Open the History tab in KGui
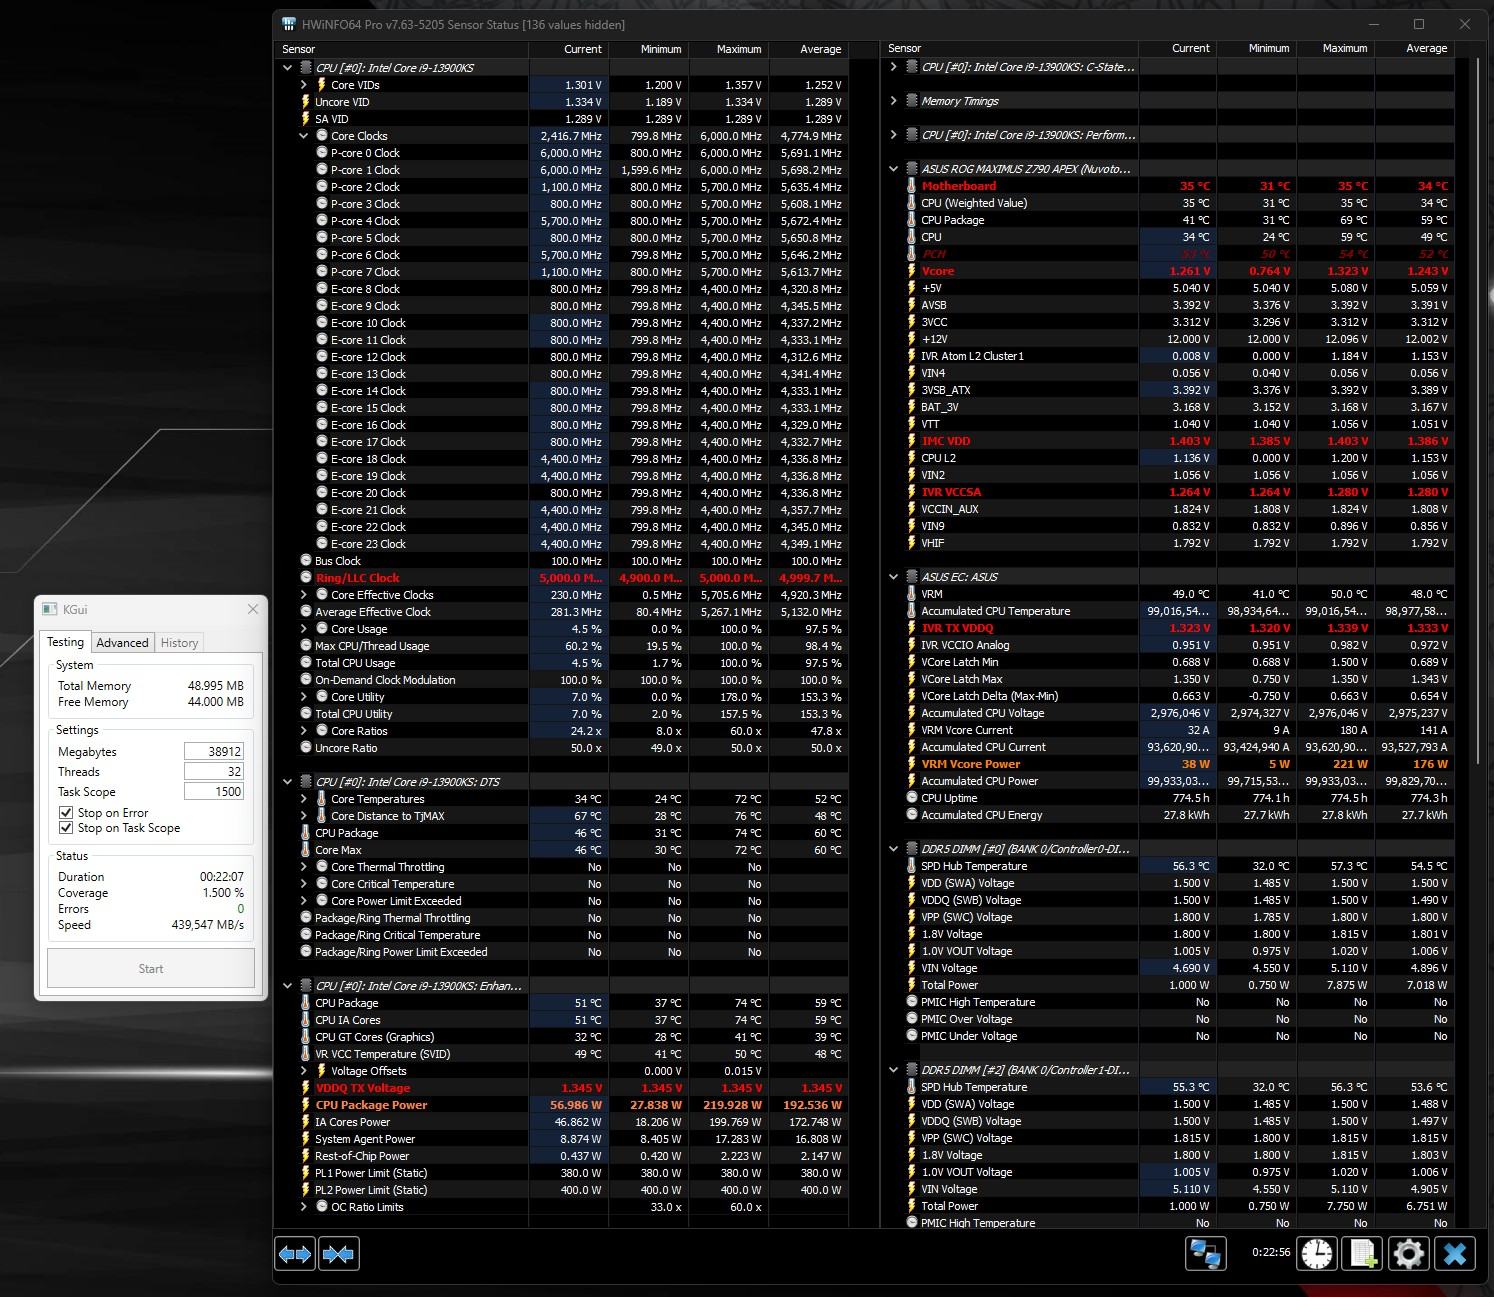The image size is (1494, 1297). coord(180,643)
